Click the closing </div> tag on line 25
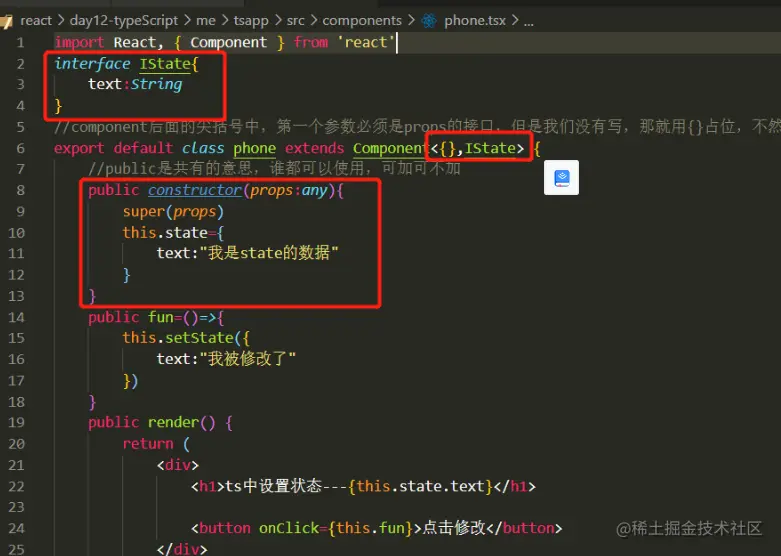Screen dimensions: 781x556 (x=182, y=549)
